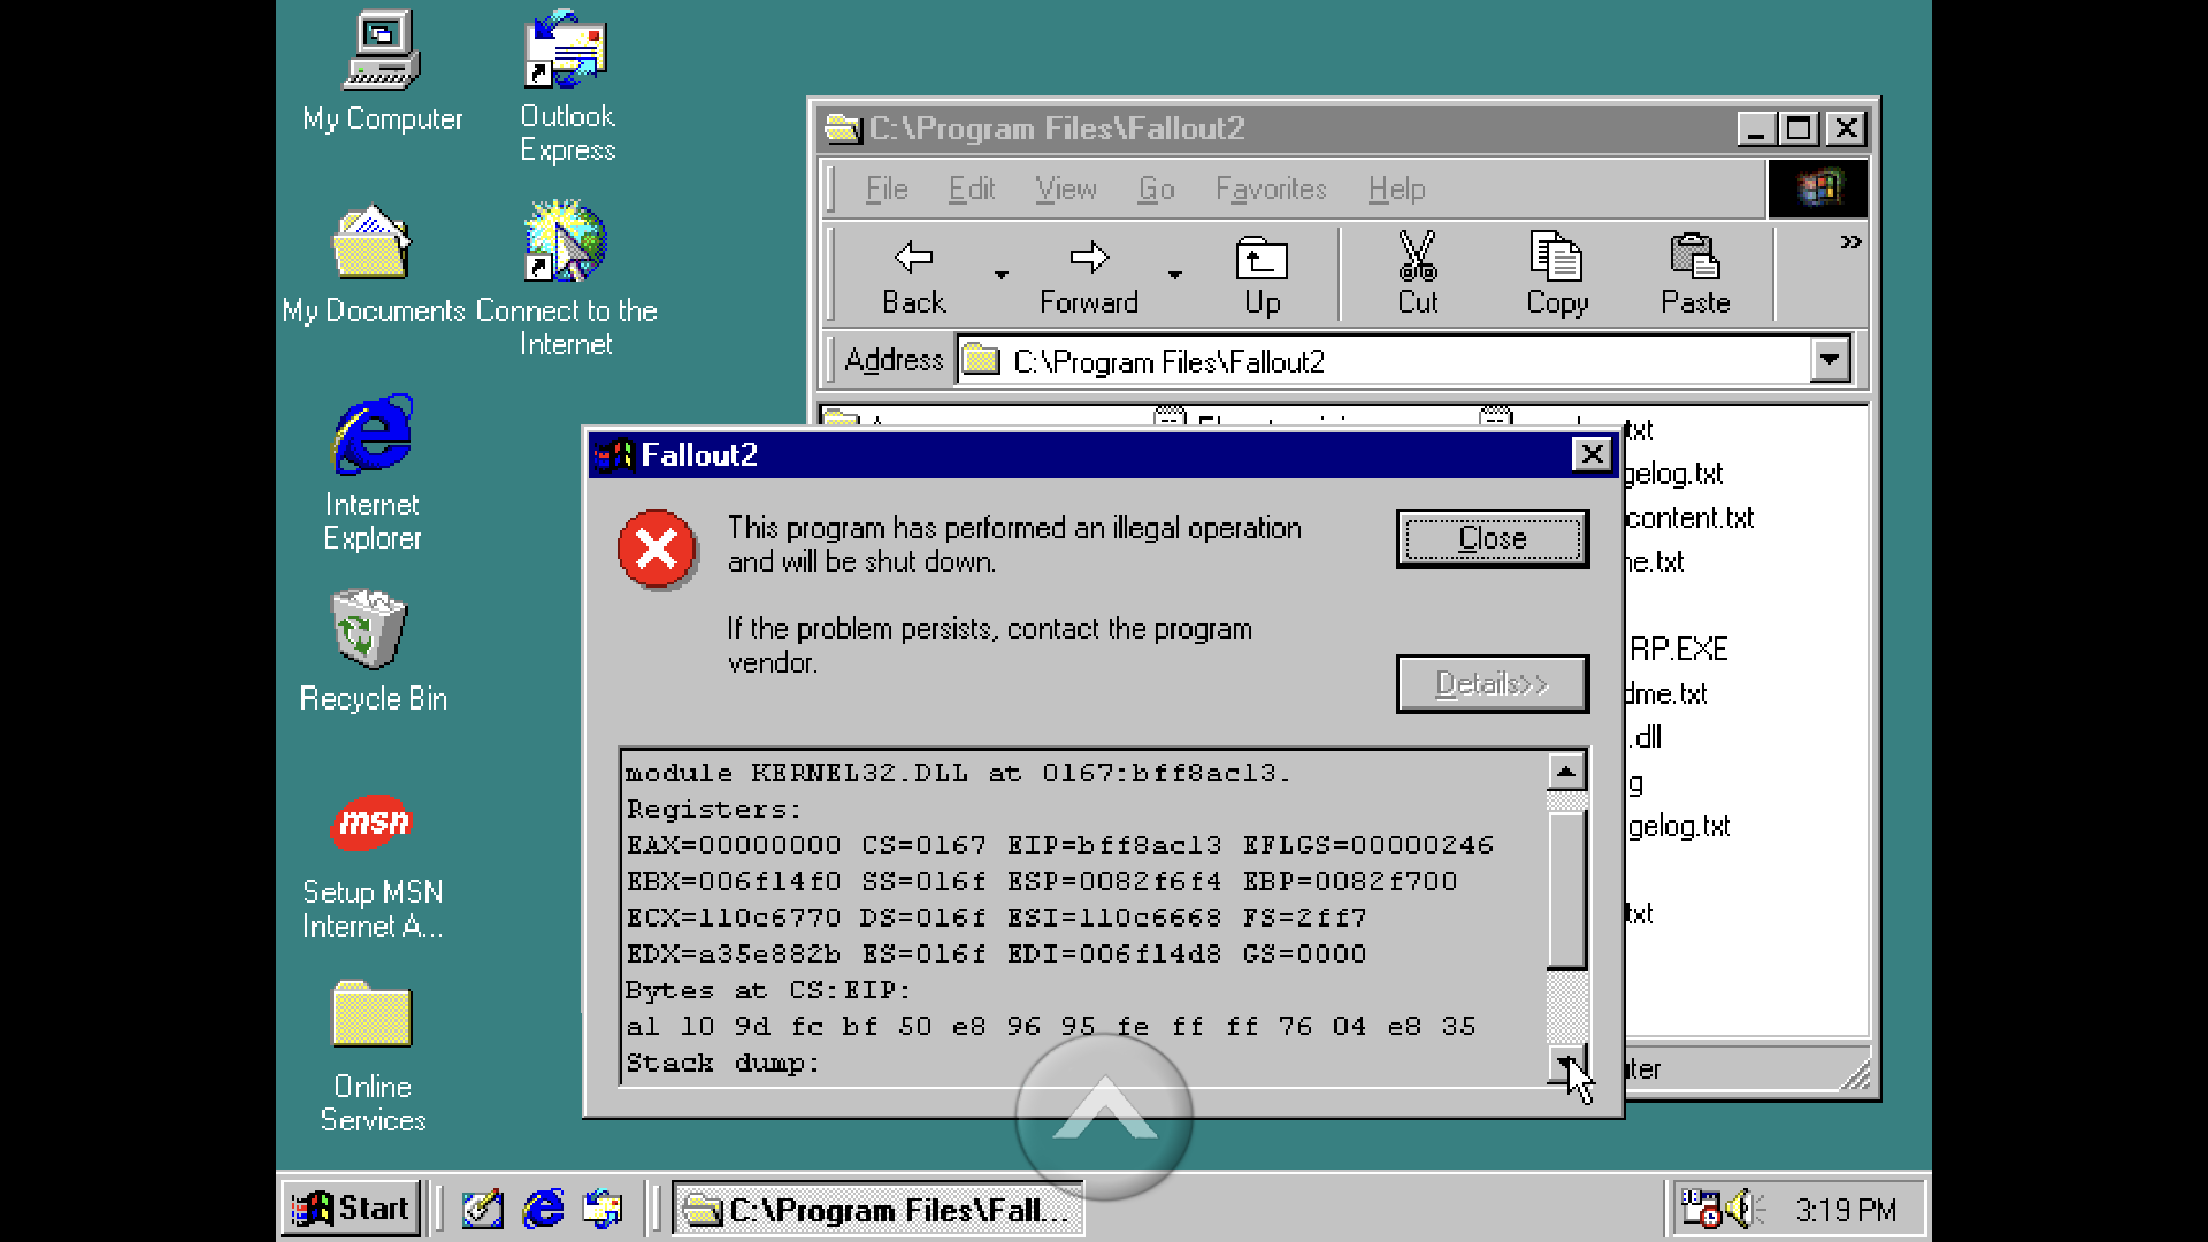Launch Outlook Express shortcut
This screenshot has width=2208, height=1242.
(567, 86)
